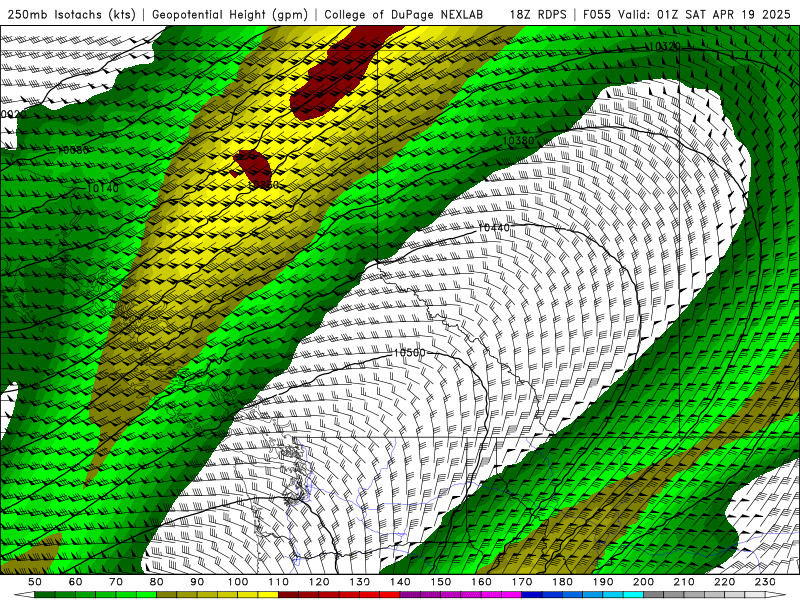The height and width of the screenshot is (600, 800).
Task: Select the 10500 height contour label
Action: pos(409,353)
